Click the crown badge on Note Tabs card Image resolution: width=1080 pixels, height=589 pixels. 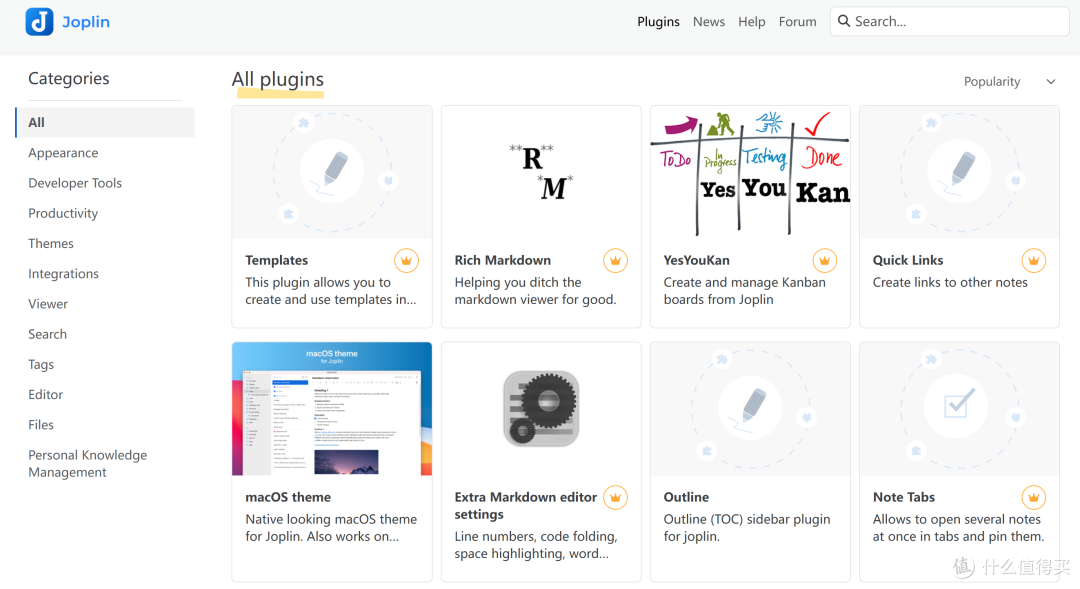click(x=1033, y=497)
